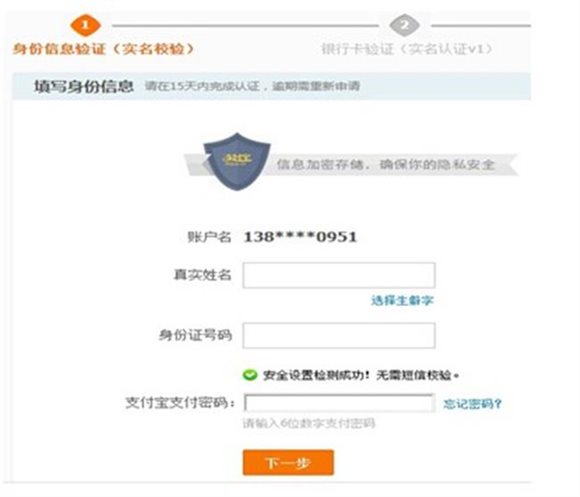Image resolution: width=580 pixels, height=497 pixels.
Task: Click the progress line between steps 1 and 2
Action: coord(246,26)
